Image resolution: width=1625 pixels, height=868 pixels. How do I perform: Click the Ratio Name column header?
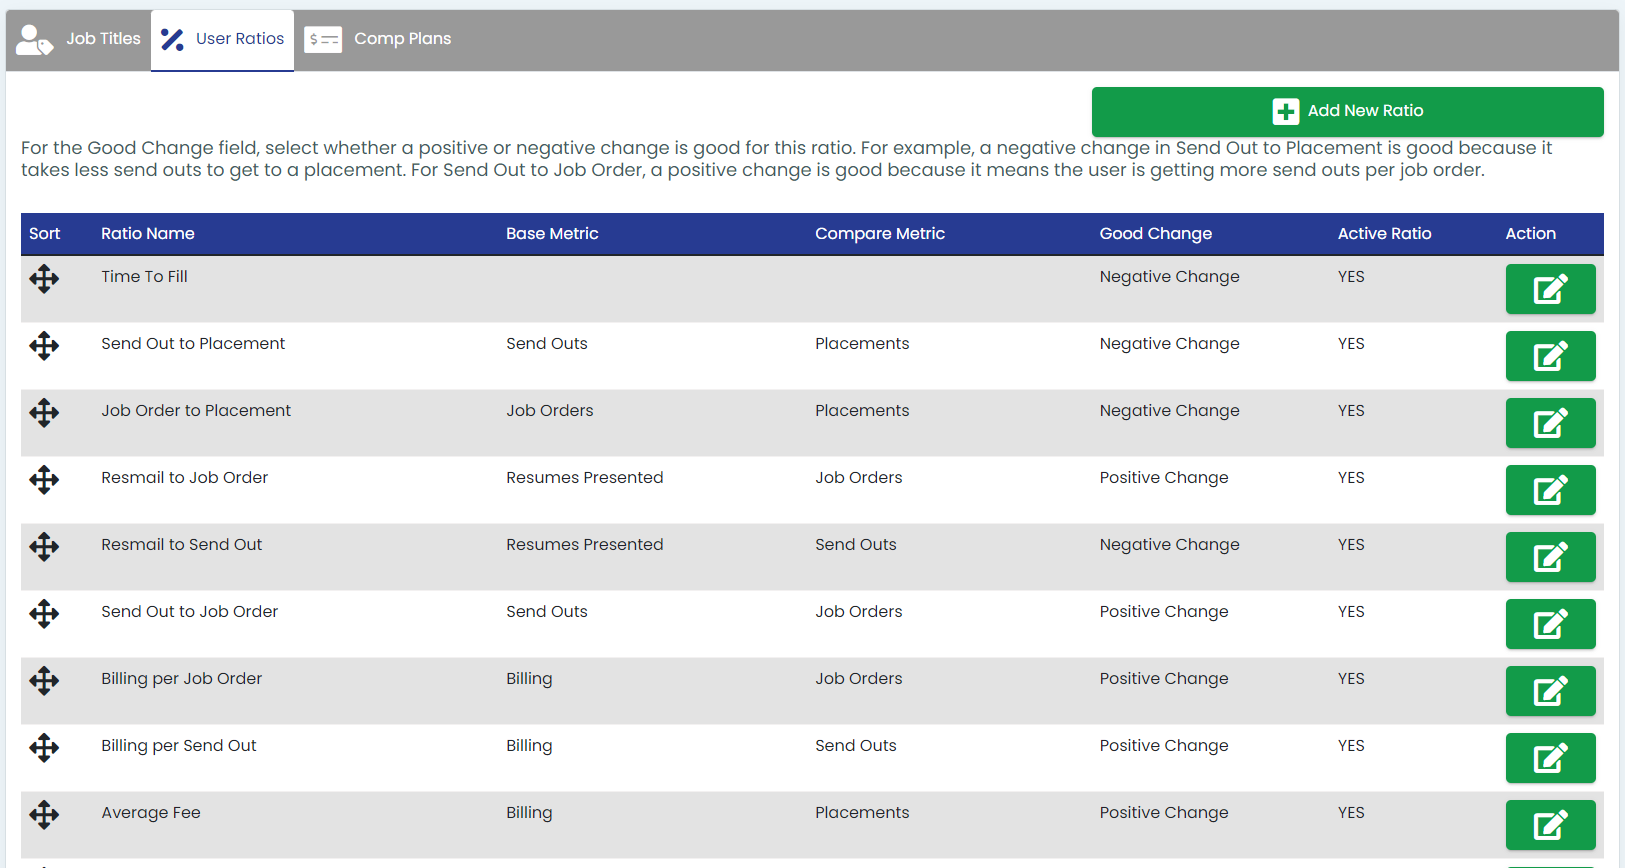tap(148, 234)
